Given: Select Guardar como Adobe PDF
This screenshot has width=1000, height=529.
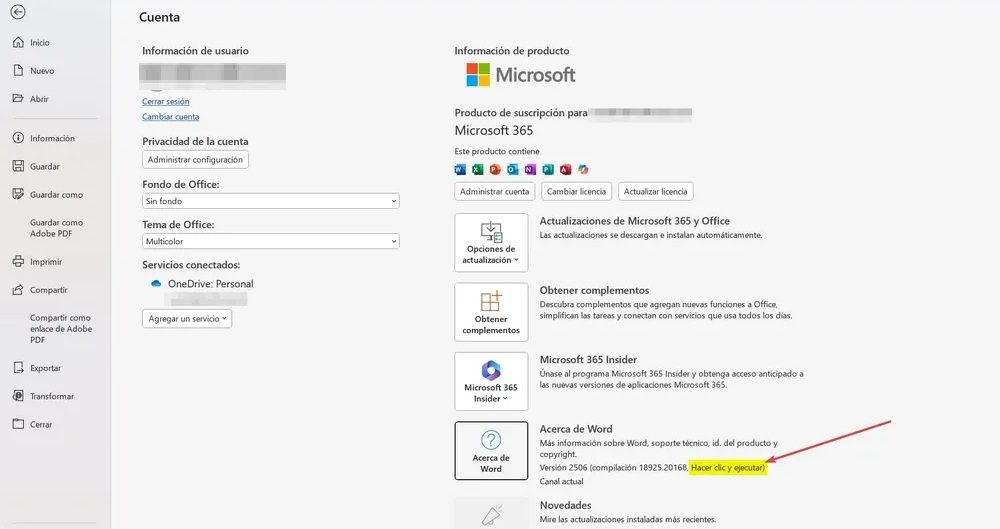Looking at the screenshot, I should pos(56,228).
